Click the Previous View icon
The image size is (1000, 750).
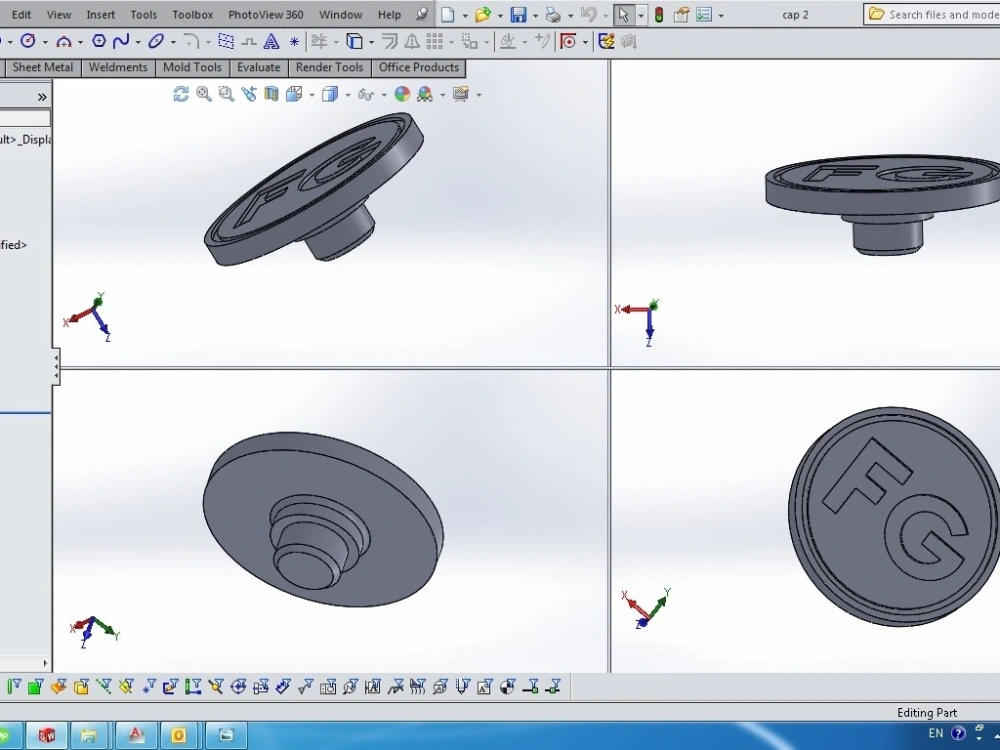tap(249, 94)
